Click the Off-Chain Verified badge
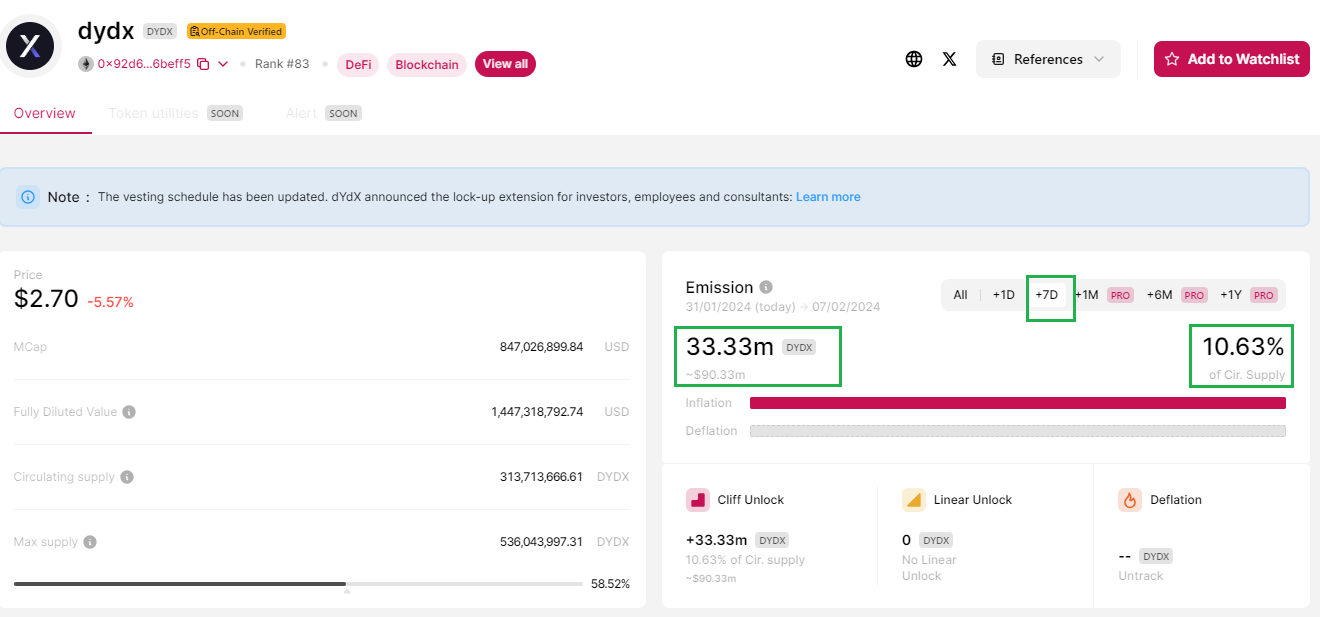Viewport: 1320px width, 617px height. (x=236, y=31)
